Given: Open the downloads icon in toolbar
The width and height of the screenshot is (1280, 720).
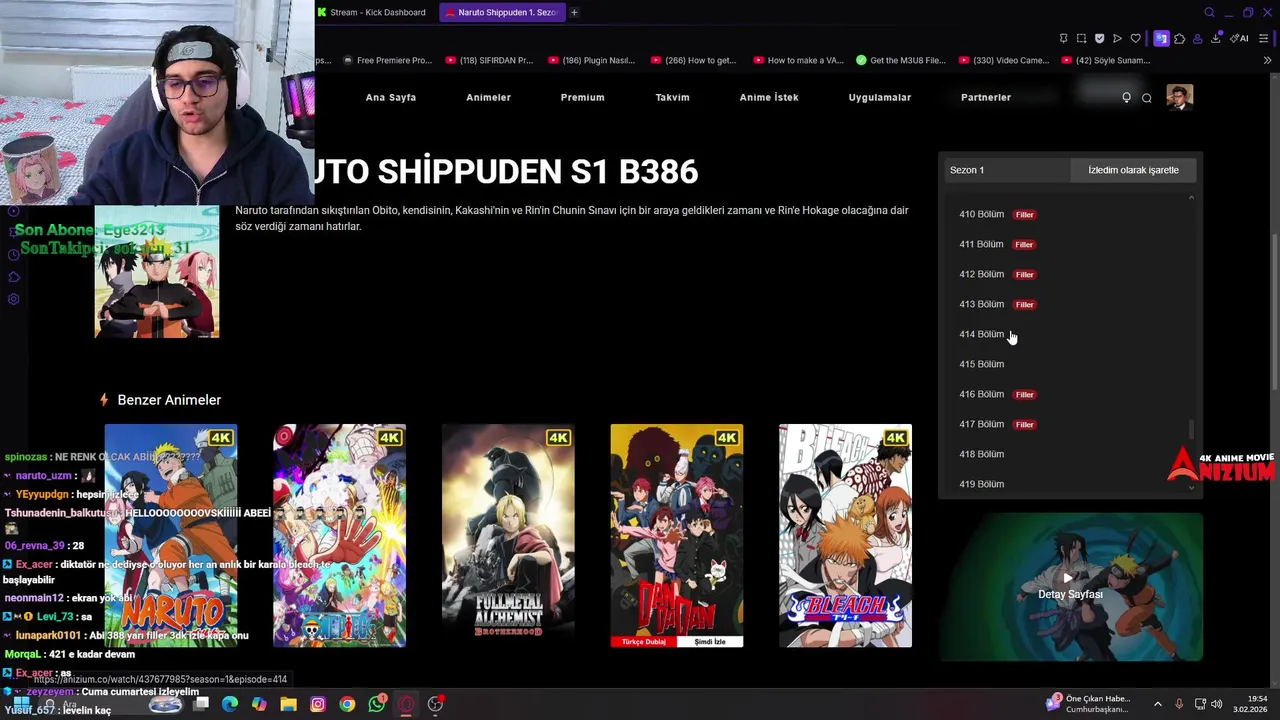Looking at the screenshot, I should coord(1215,38).
